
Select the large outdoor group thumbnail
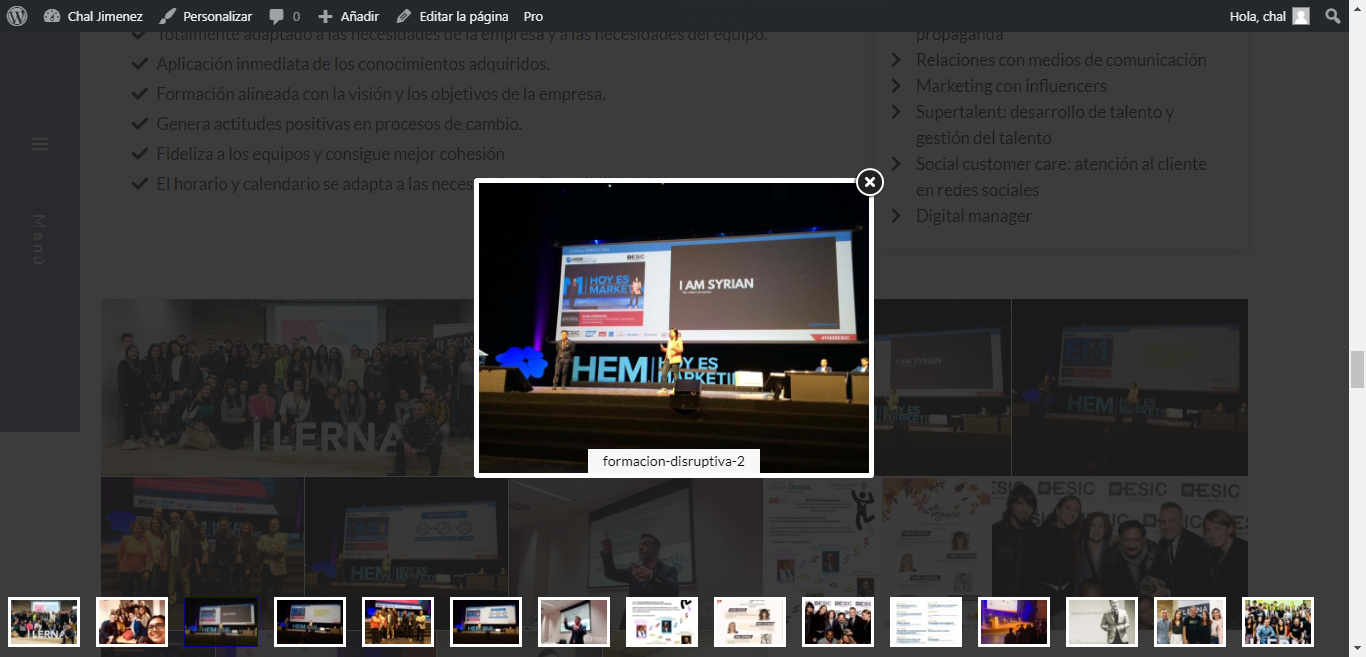point(1278,622)
